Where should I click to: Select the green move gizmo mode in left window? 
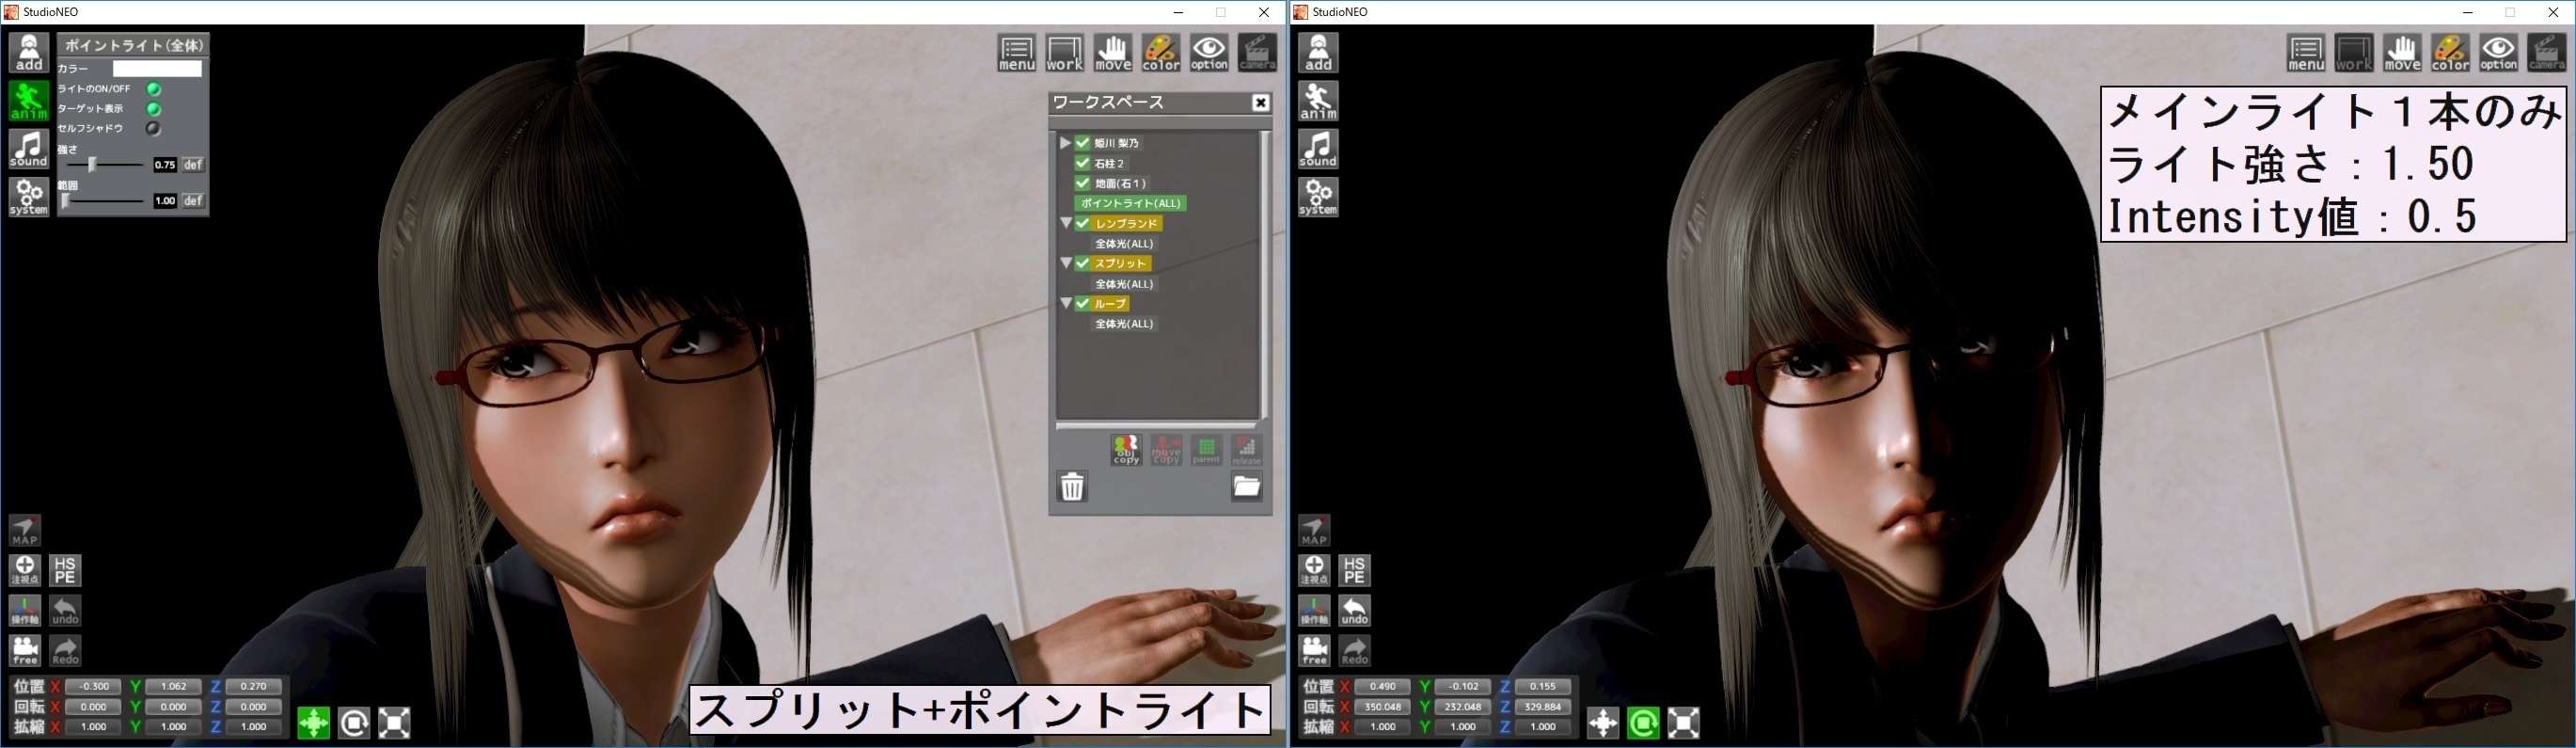pos(313,722)
